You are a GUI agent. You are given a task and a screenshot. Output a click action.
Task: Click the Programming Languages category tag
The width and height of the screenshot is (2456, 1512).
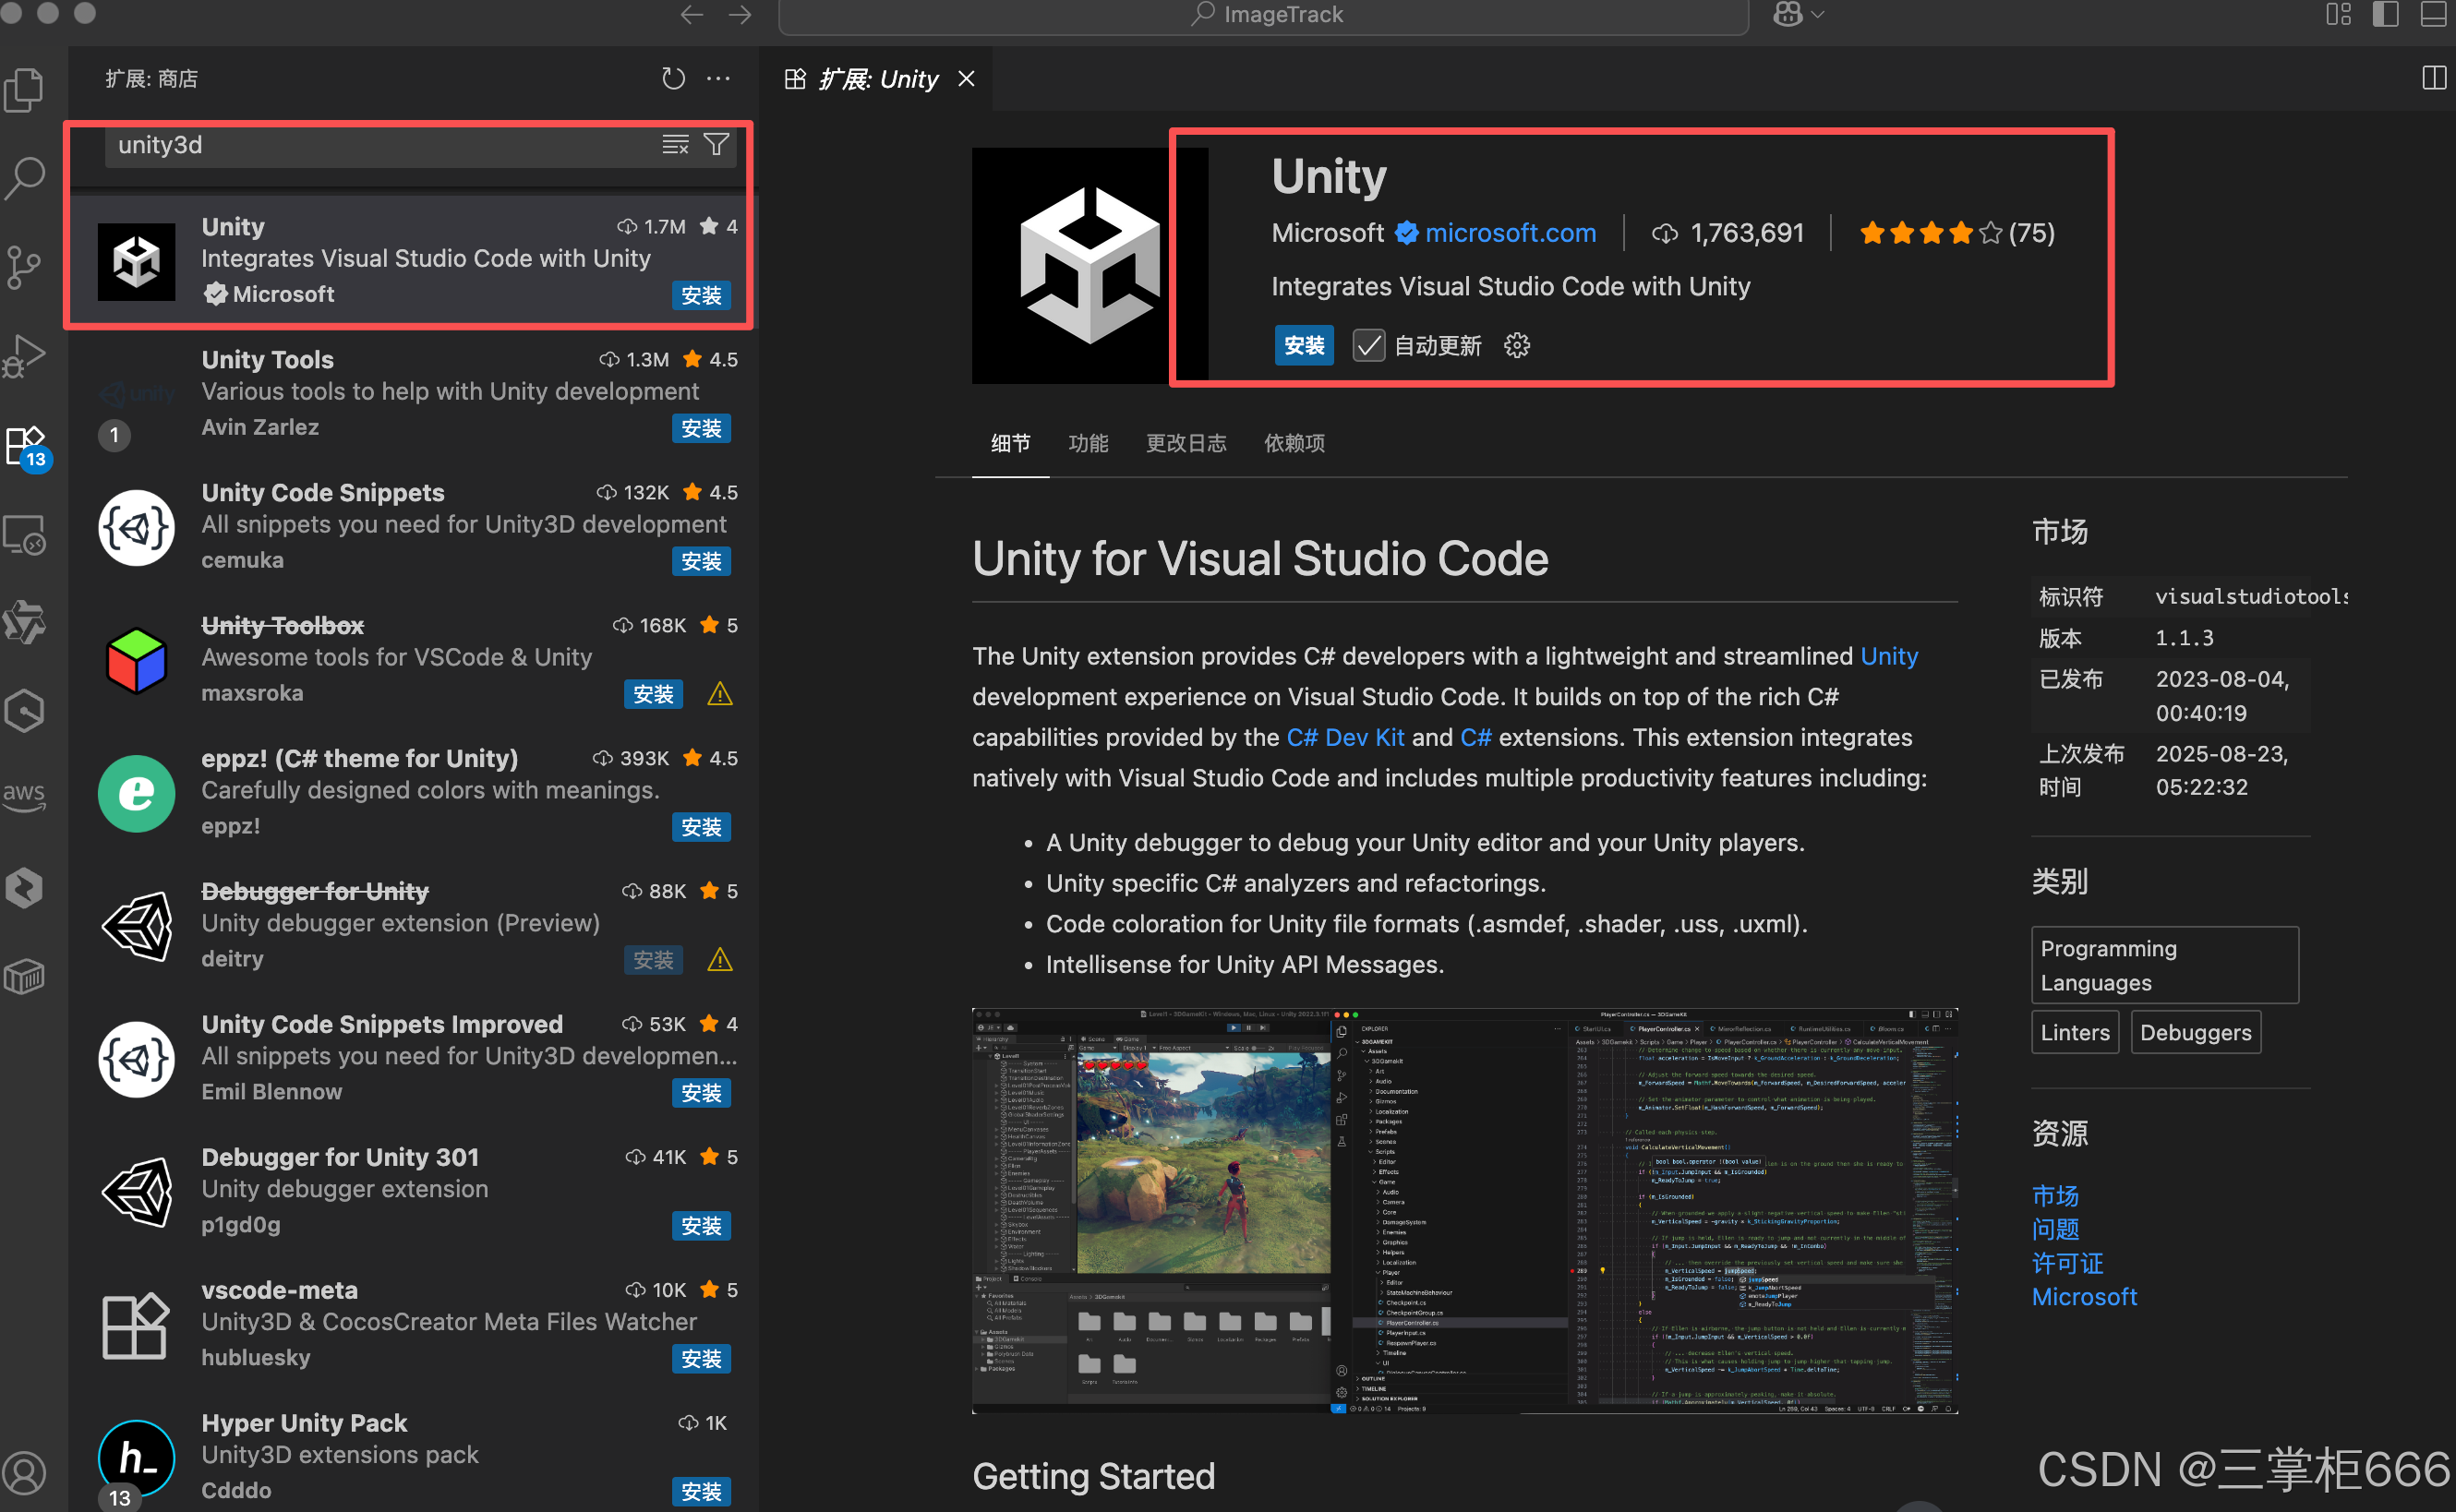tap(2165, 965)
